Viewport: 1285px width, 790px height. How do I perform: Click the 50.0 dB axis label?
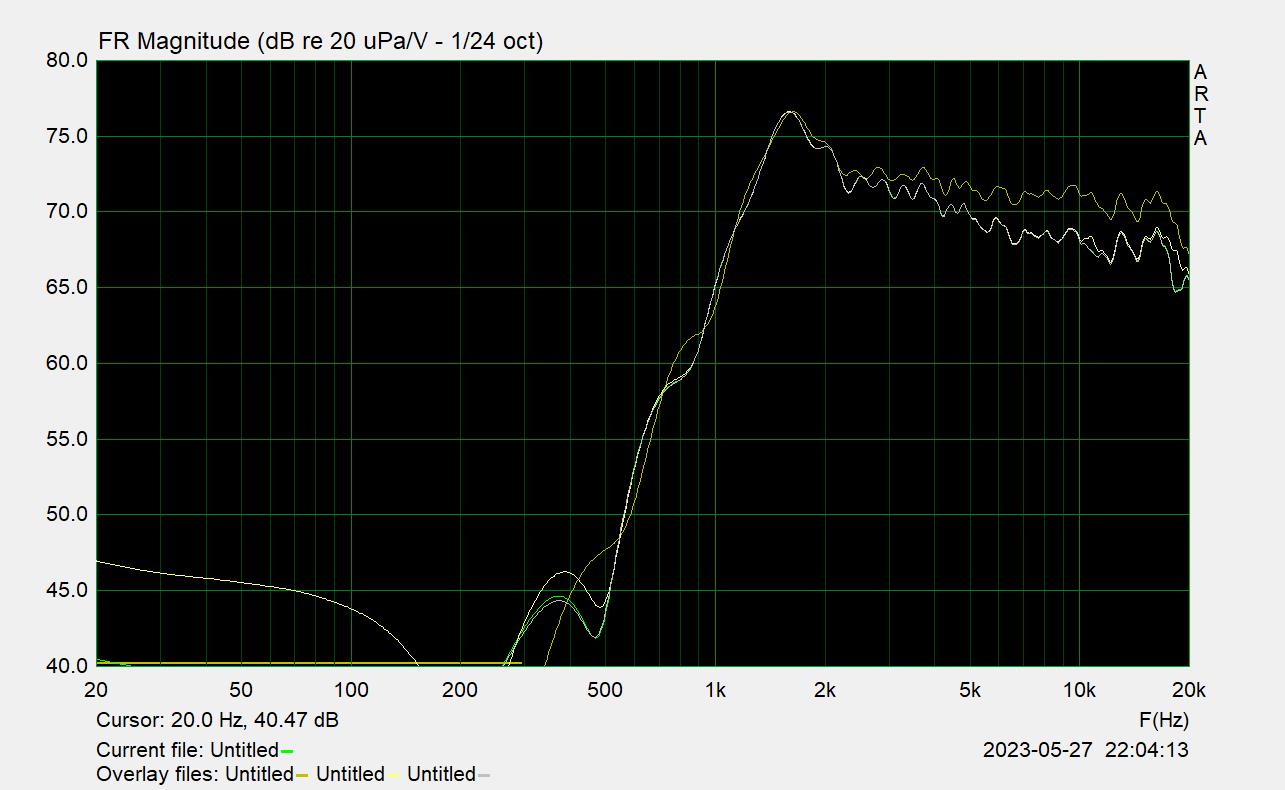tap(68, 515)
